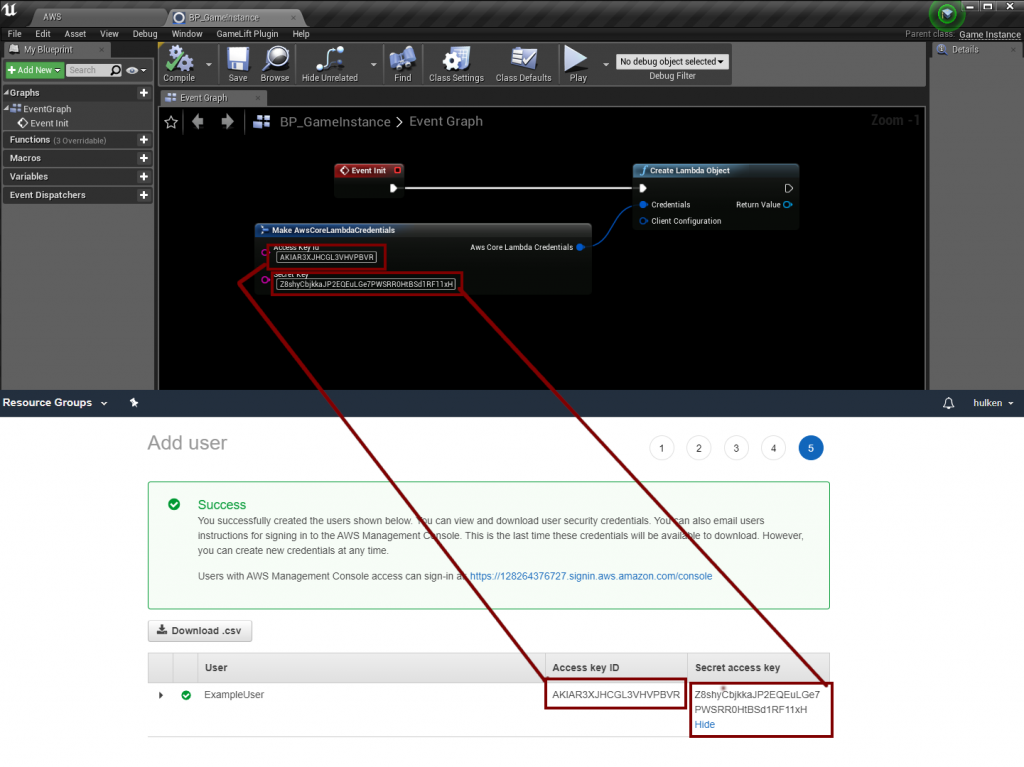Open Play options dropdown arrow
The height and width of the screenshot is (767, 1024).
pos(606,64)
